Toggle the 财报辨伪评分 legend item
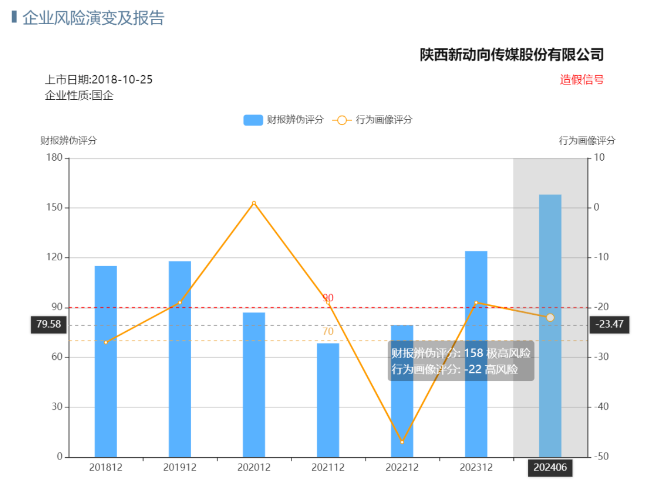 (283, 120)
